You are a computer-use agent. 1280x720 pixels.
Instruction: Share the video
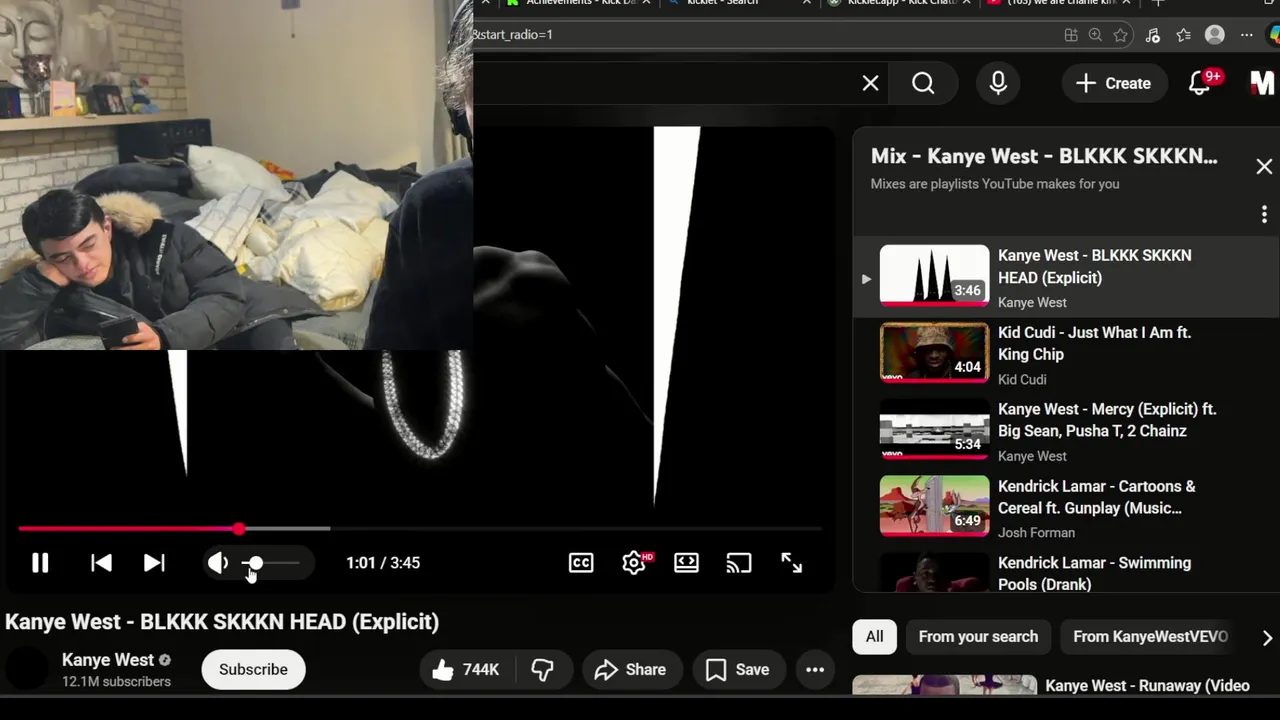coord(630,670)
